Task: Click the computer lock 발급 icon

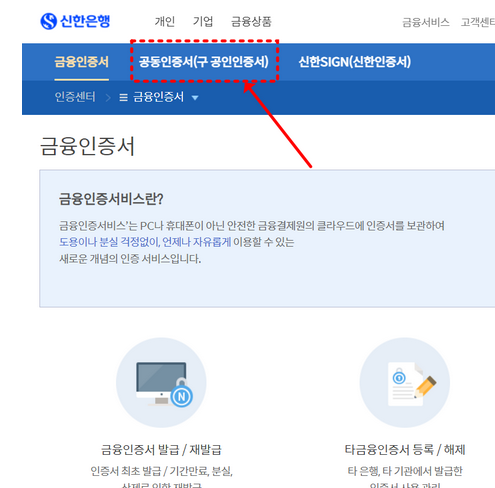Action: [161, 383]
